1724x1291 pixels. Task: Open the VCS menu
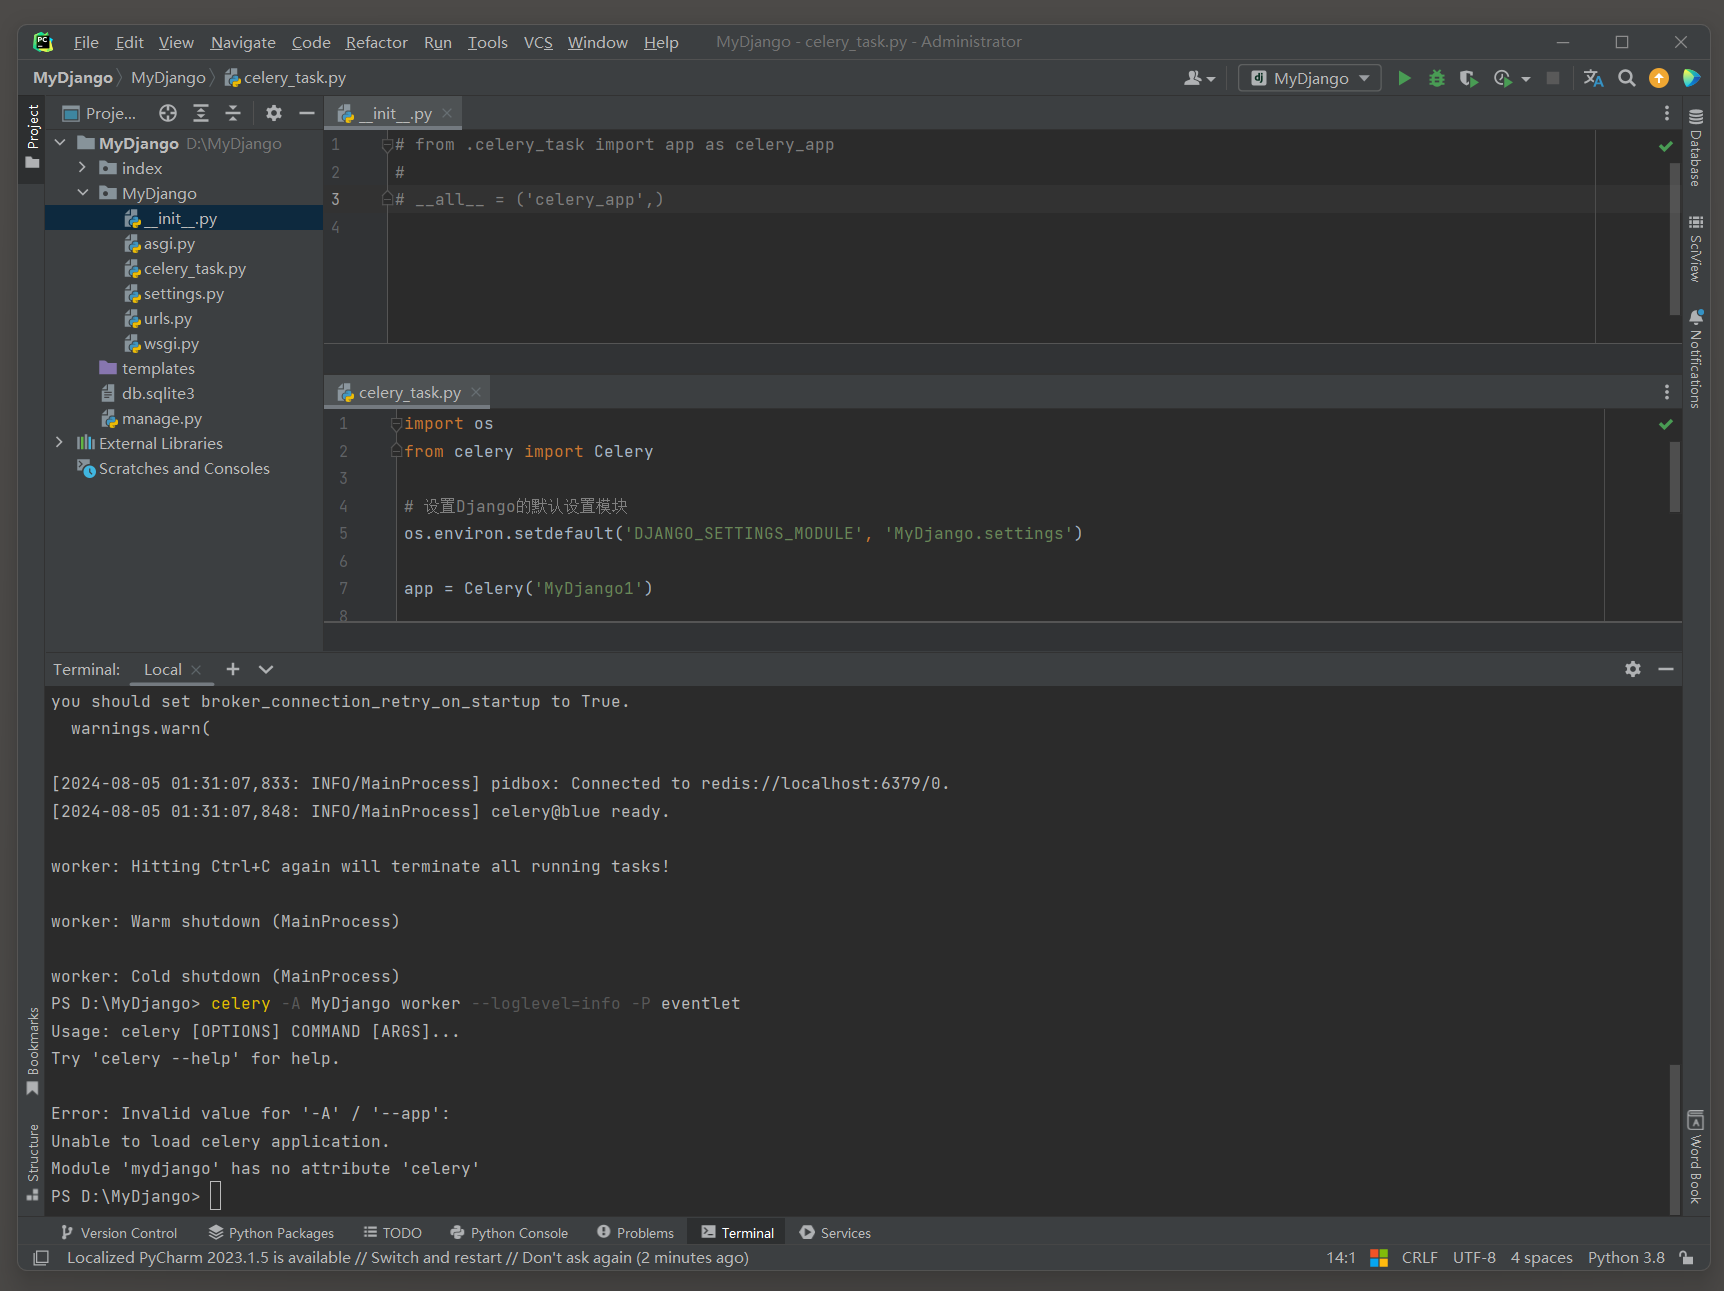coord(538,42)
